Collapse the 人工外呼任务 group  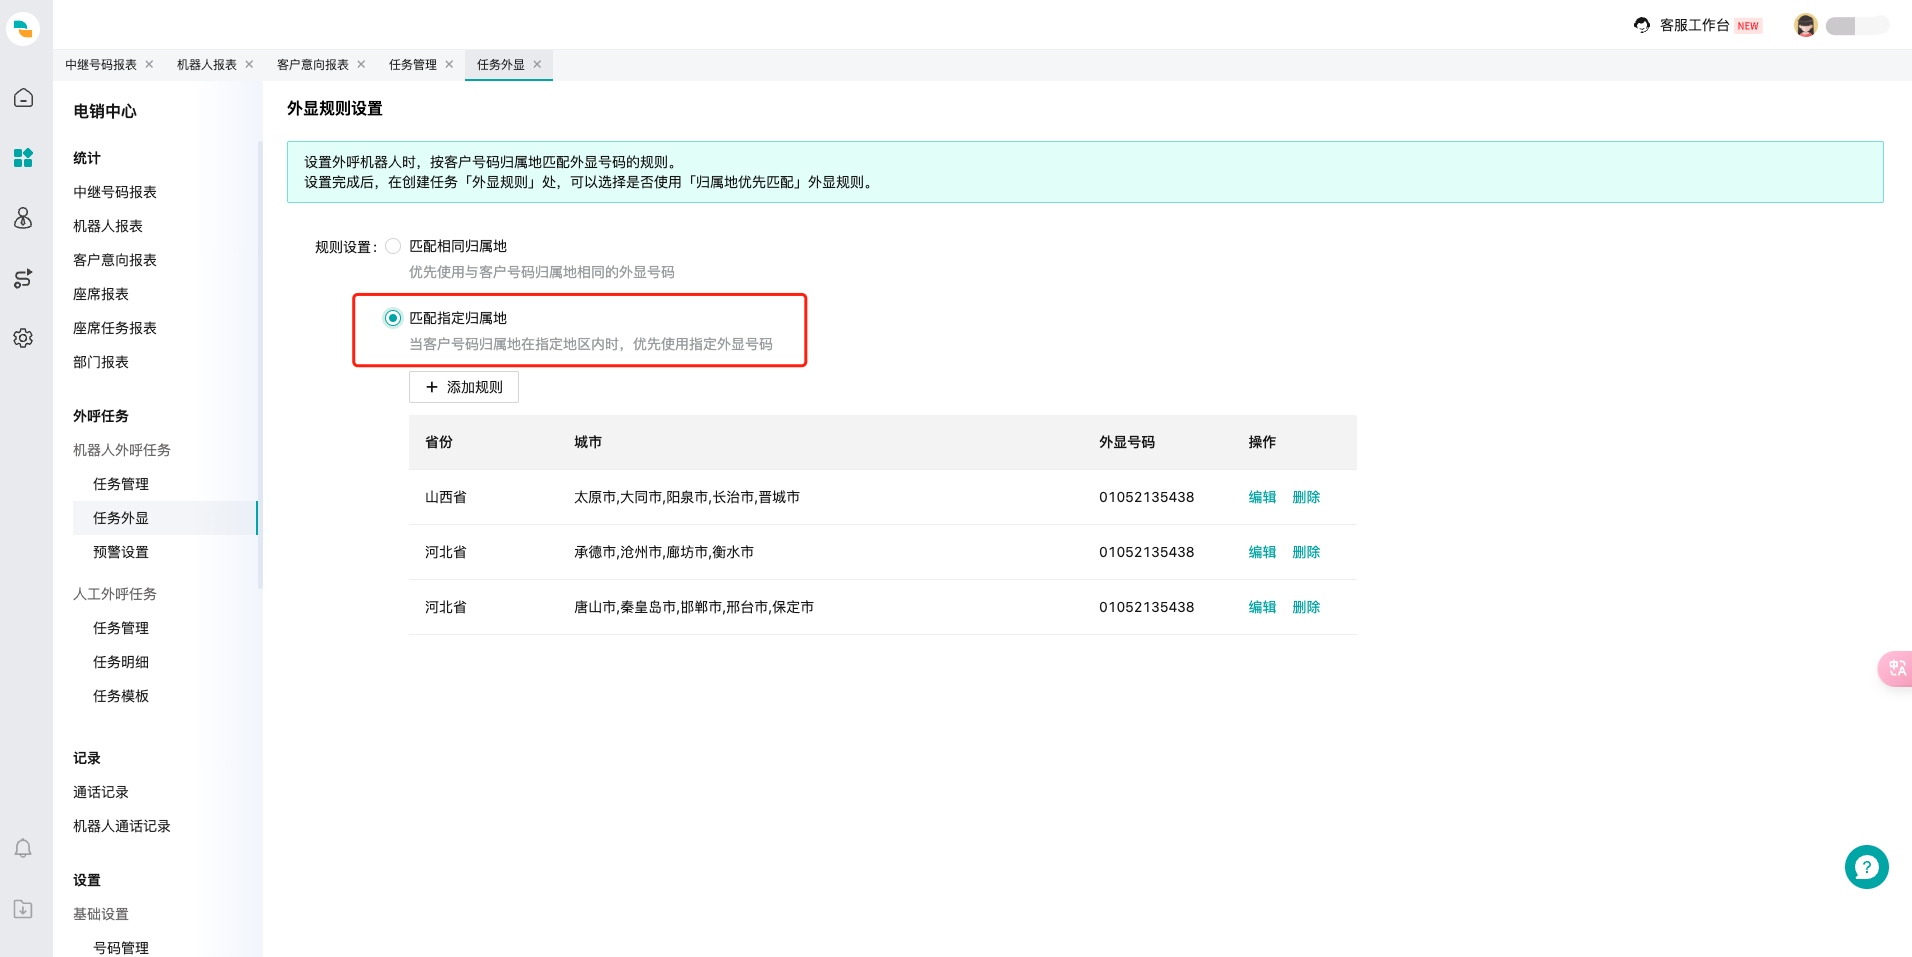coord(115,594)
